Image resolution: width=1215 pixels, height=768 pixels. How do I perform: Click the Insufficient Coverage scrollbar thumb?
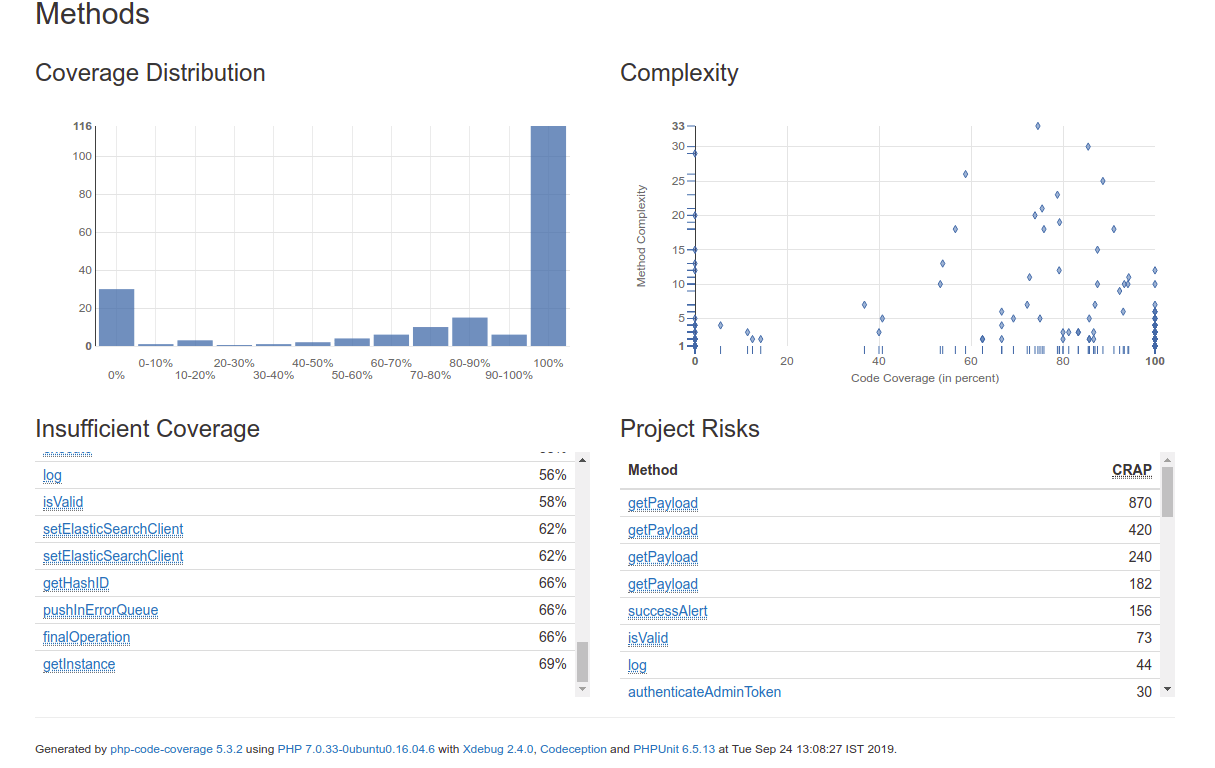583,661
